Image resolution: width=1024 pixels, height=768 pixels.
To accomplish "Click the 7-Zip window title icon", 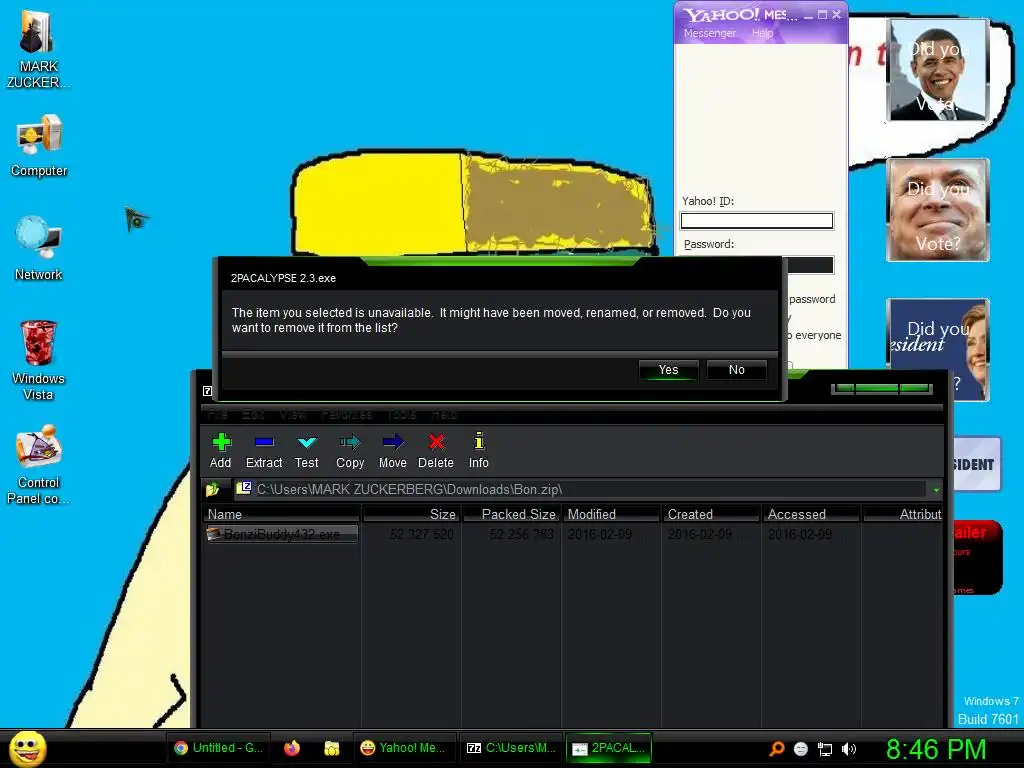I will pos(208,391).
